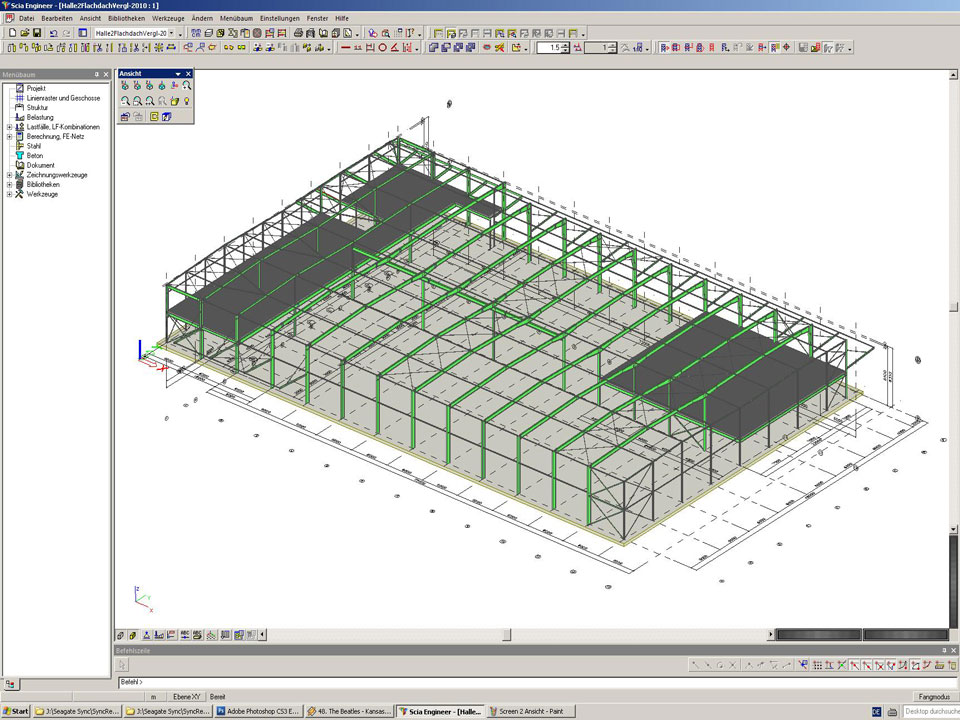Image resolution: width=960 pixels, height=720 pixels.
Task: Click the Windows Start button
Action: click(16, 711)
